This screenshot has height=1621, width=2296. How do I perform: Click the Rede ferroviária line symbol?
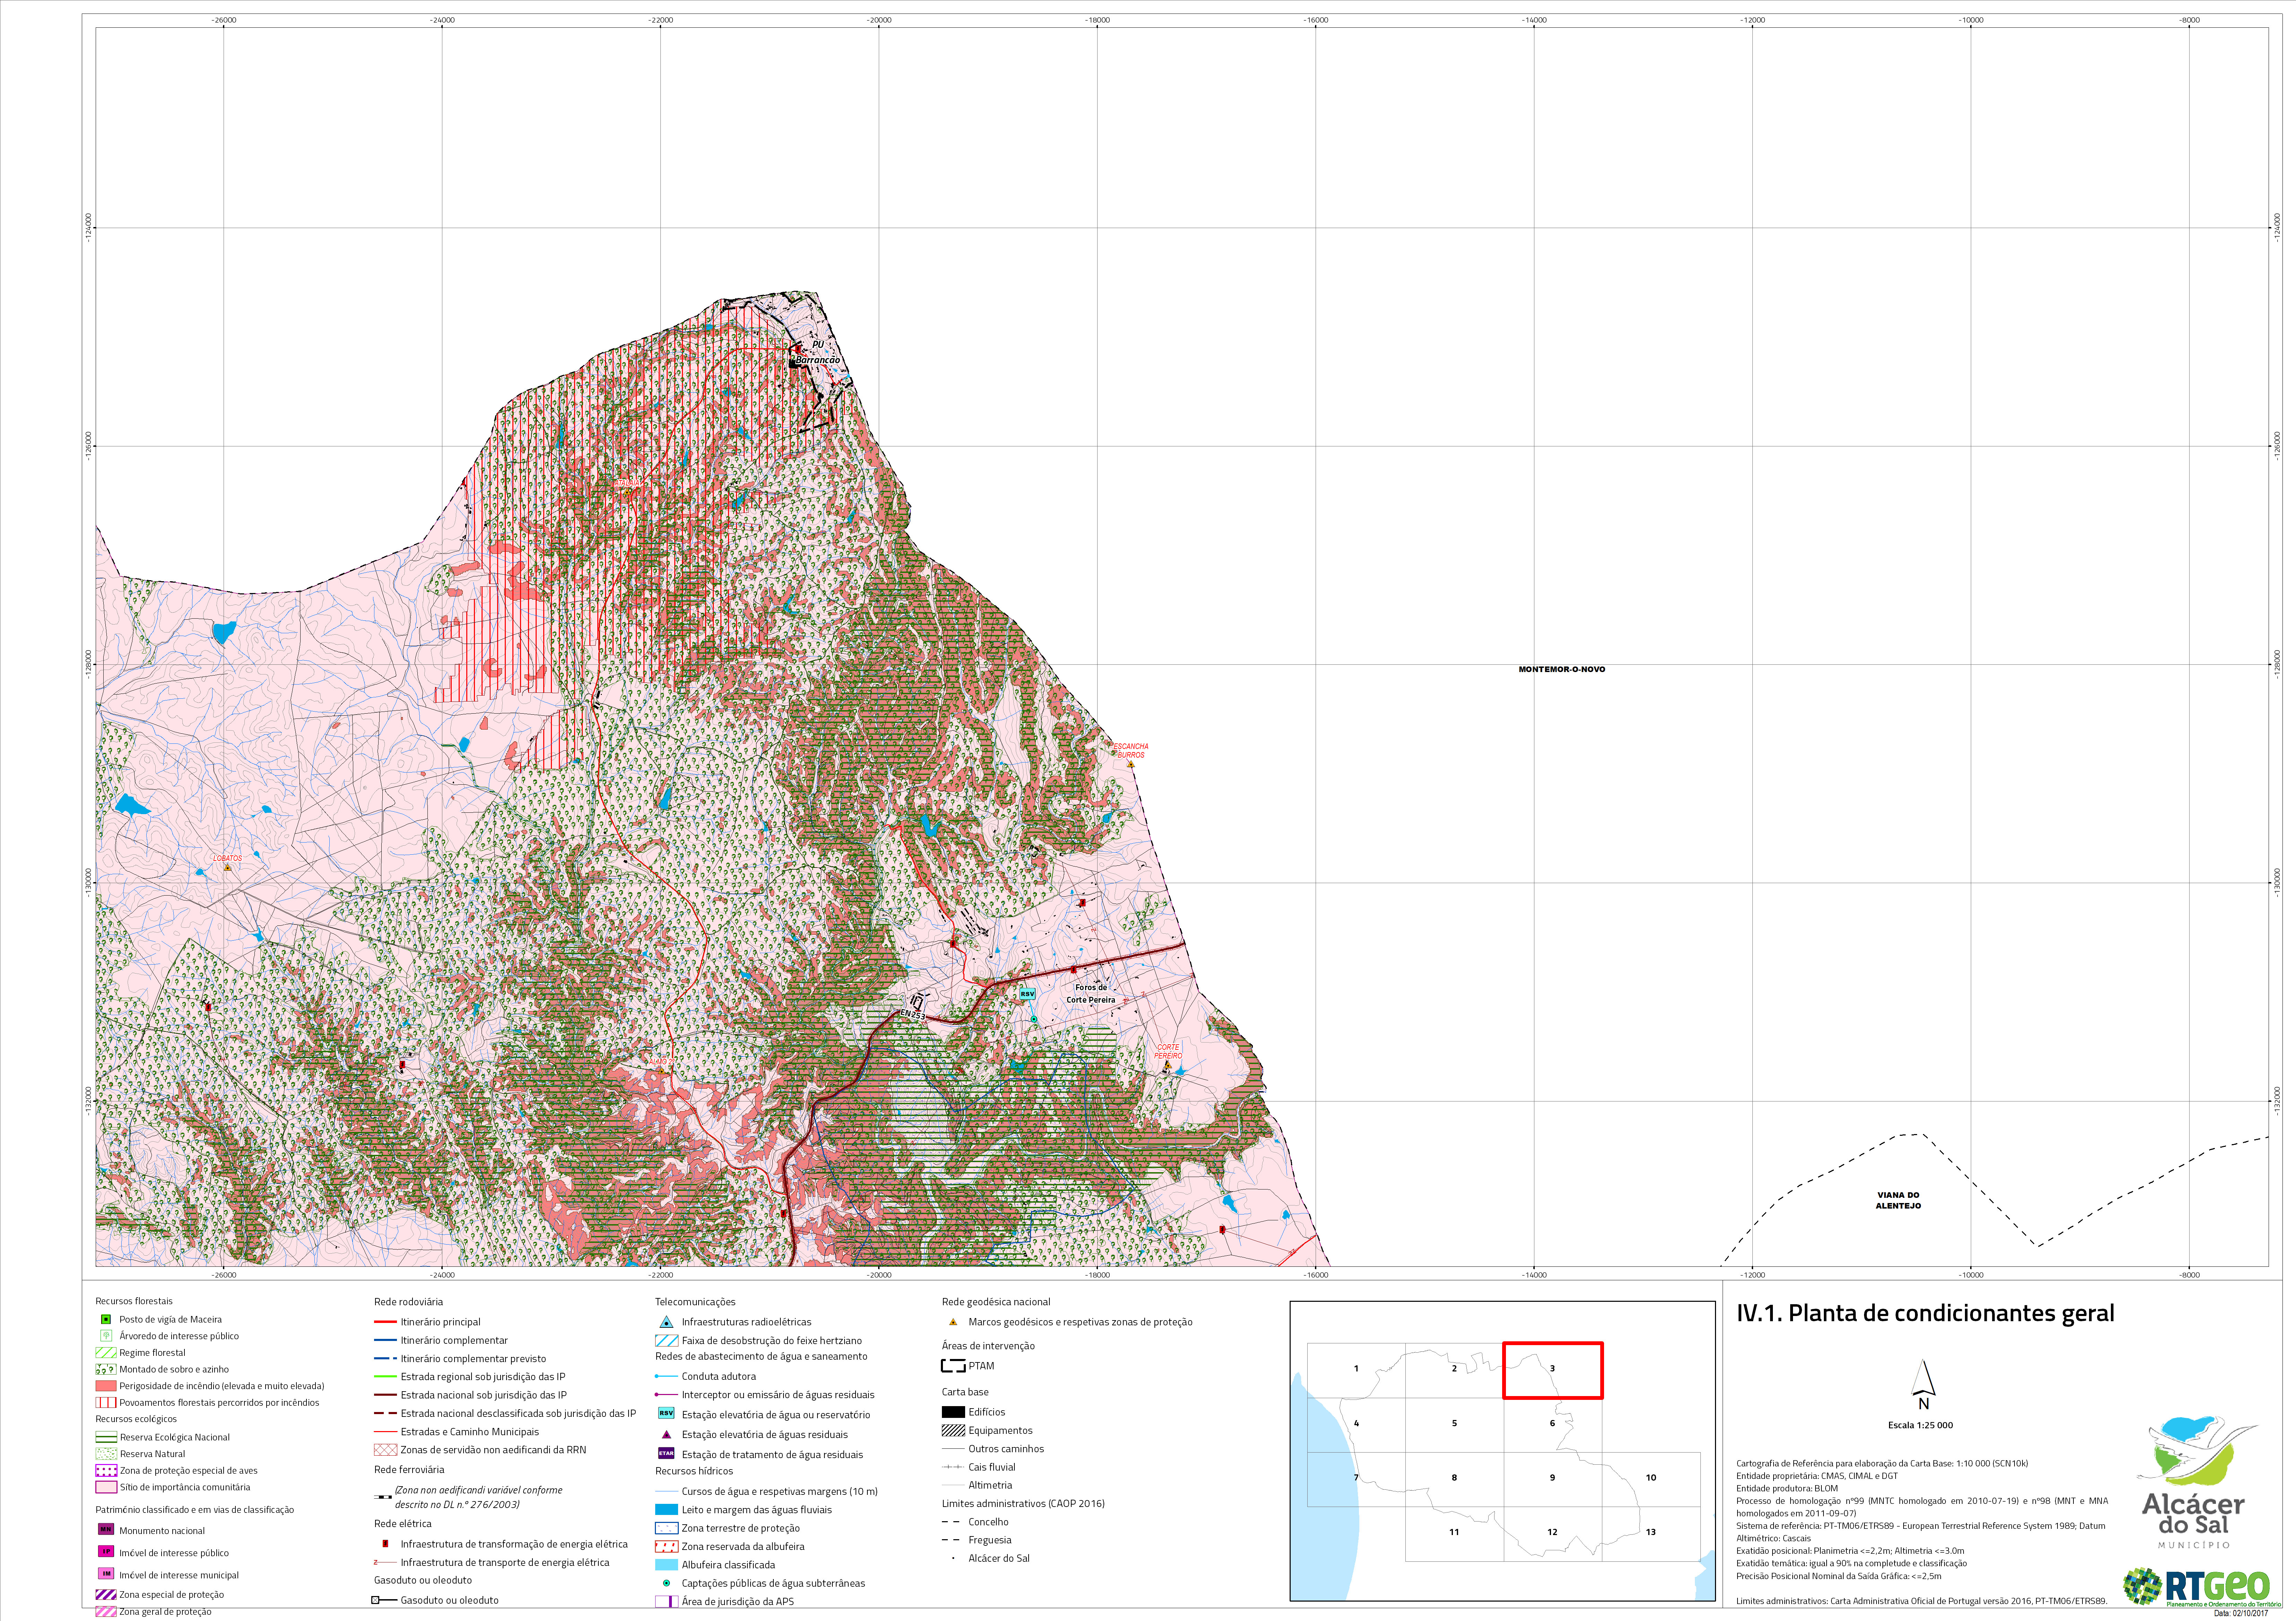pyautogui.click(x=383, y=1497)
